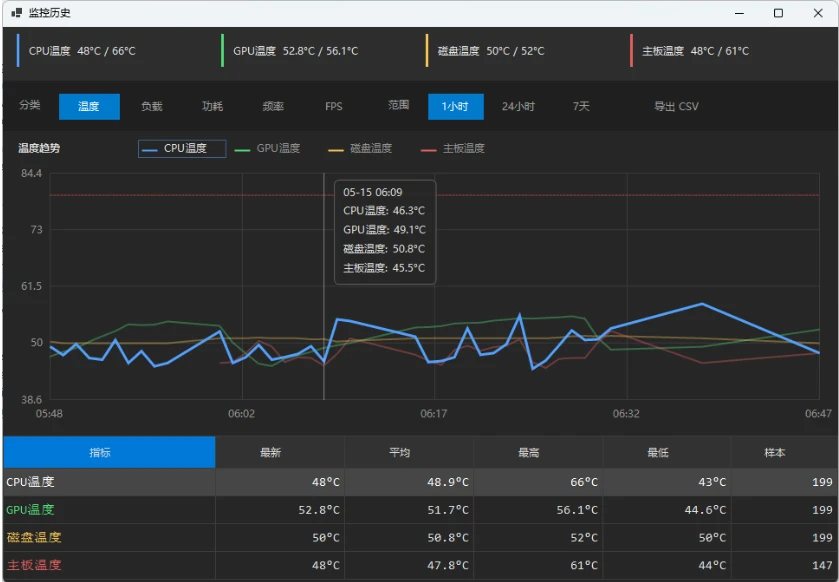Image resolution: width=839 pixels, height=582 pixels.
Task: Click the 导出 CSV button
Action: click(676, 106)
